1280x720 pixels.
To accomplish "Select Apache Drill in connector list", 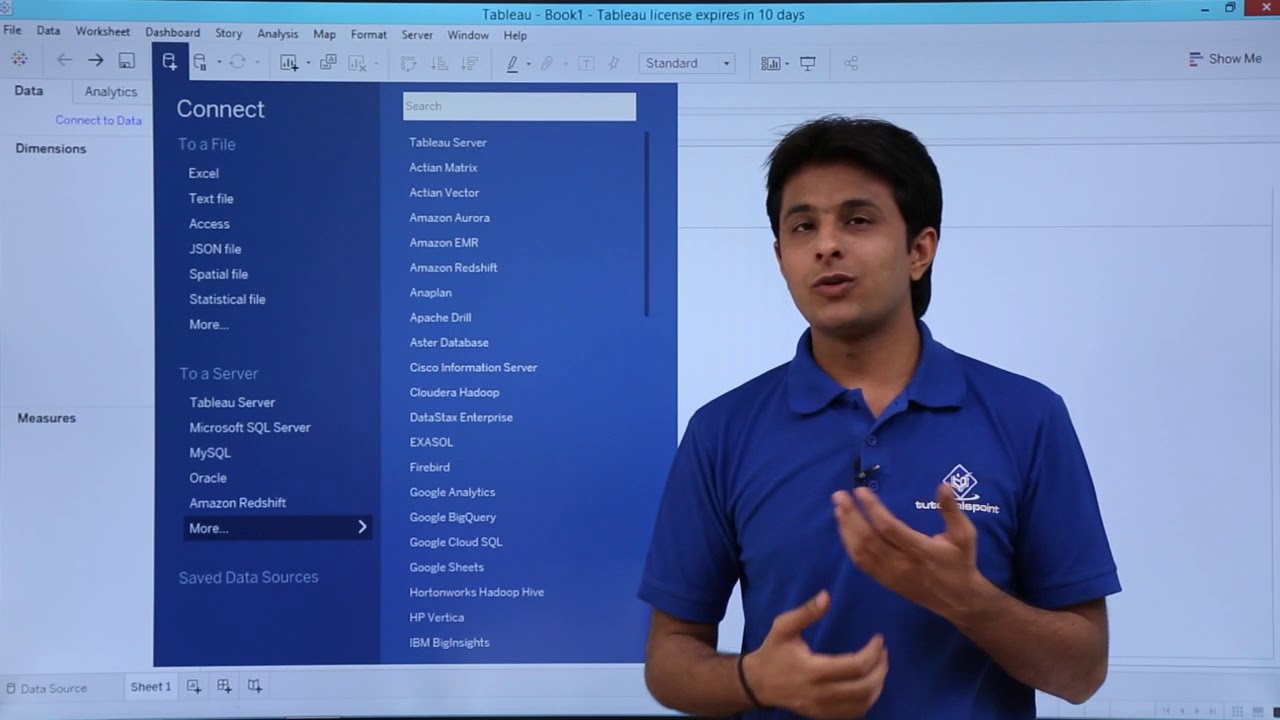I will (x=440, y=317).
